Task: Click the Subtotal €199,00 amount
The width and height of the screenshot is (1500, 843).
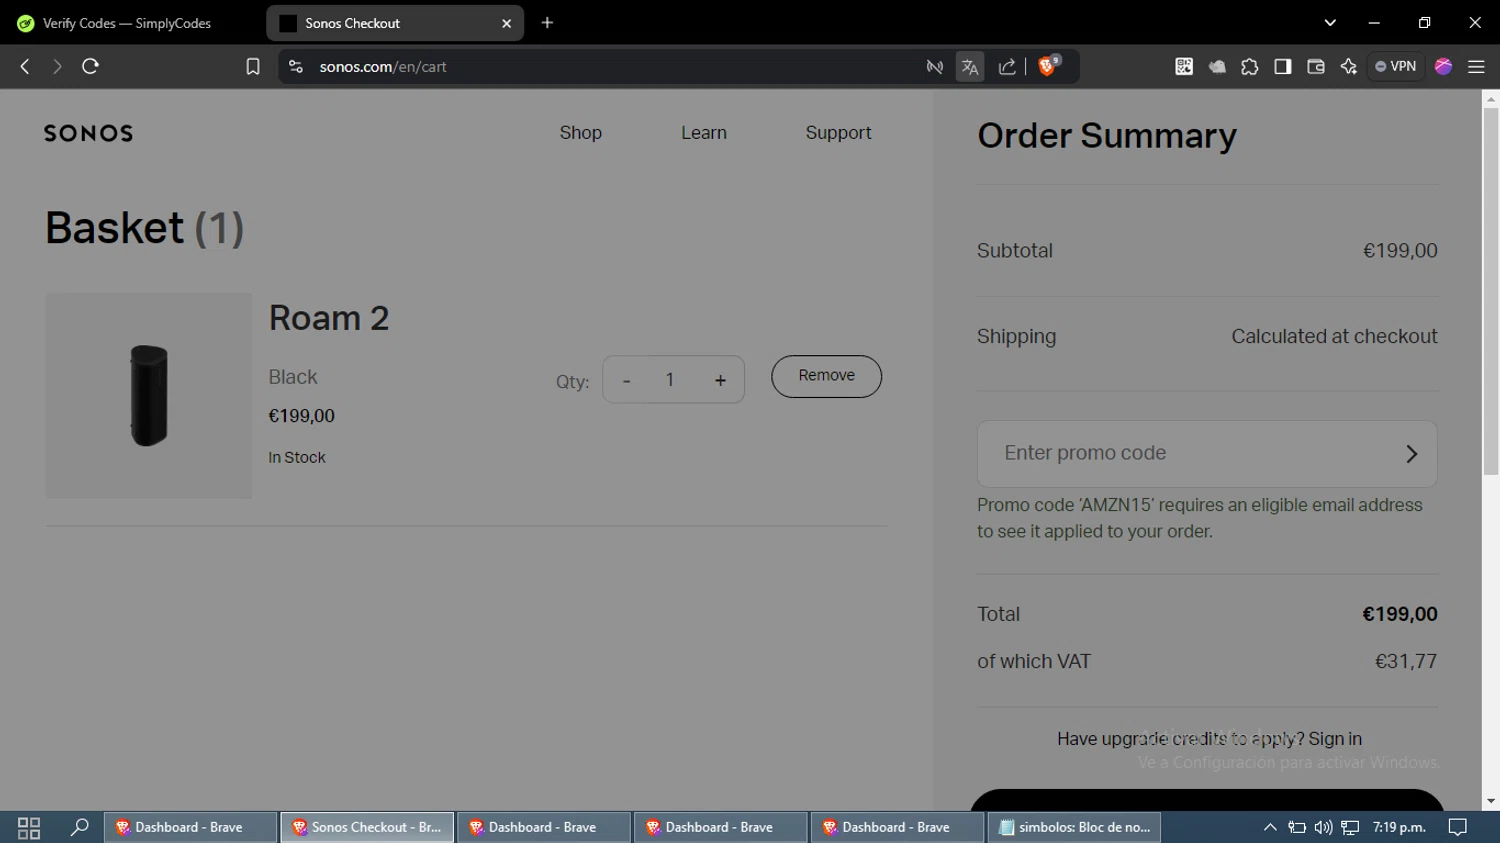Action: tap(1400, 251)
